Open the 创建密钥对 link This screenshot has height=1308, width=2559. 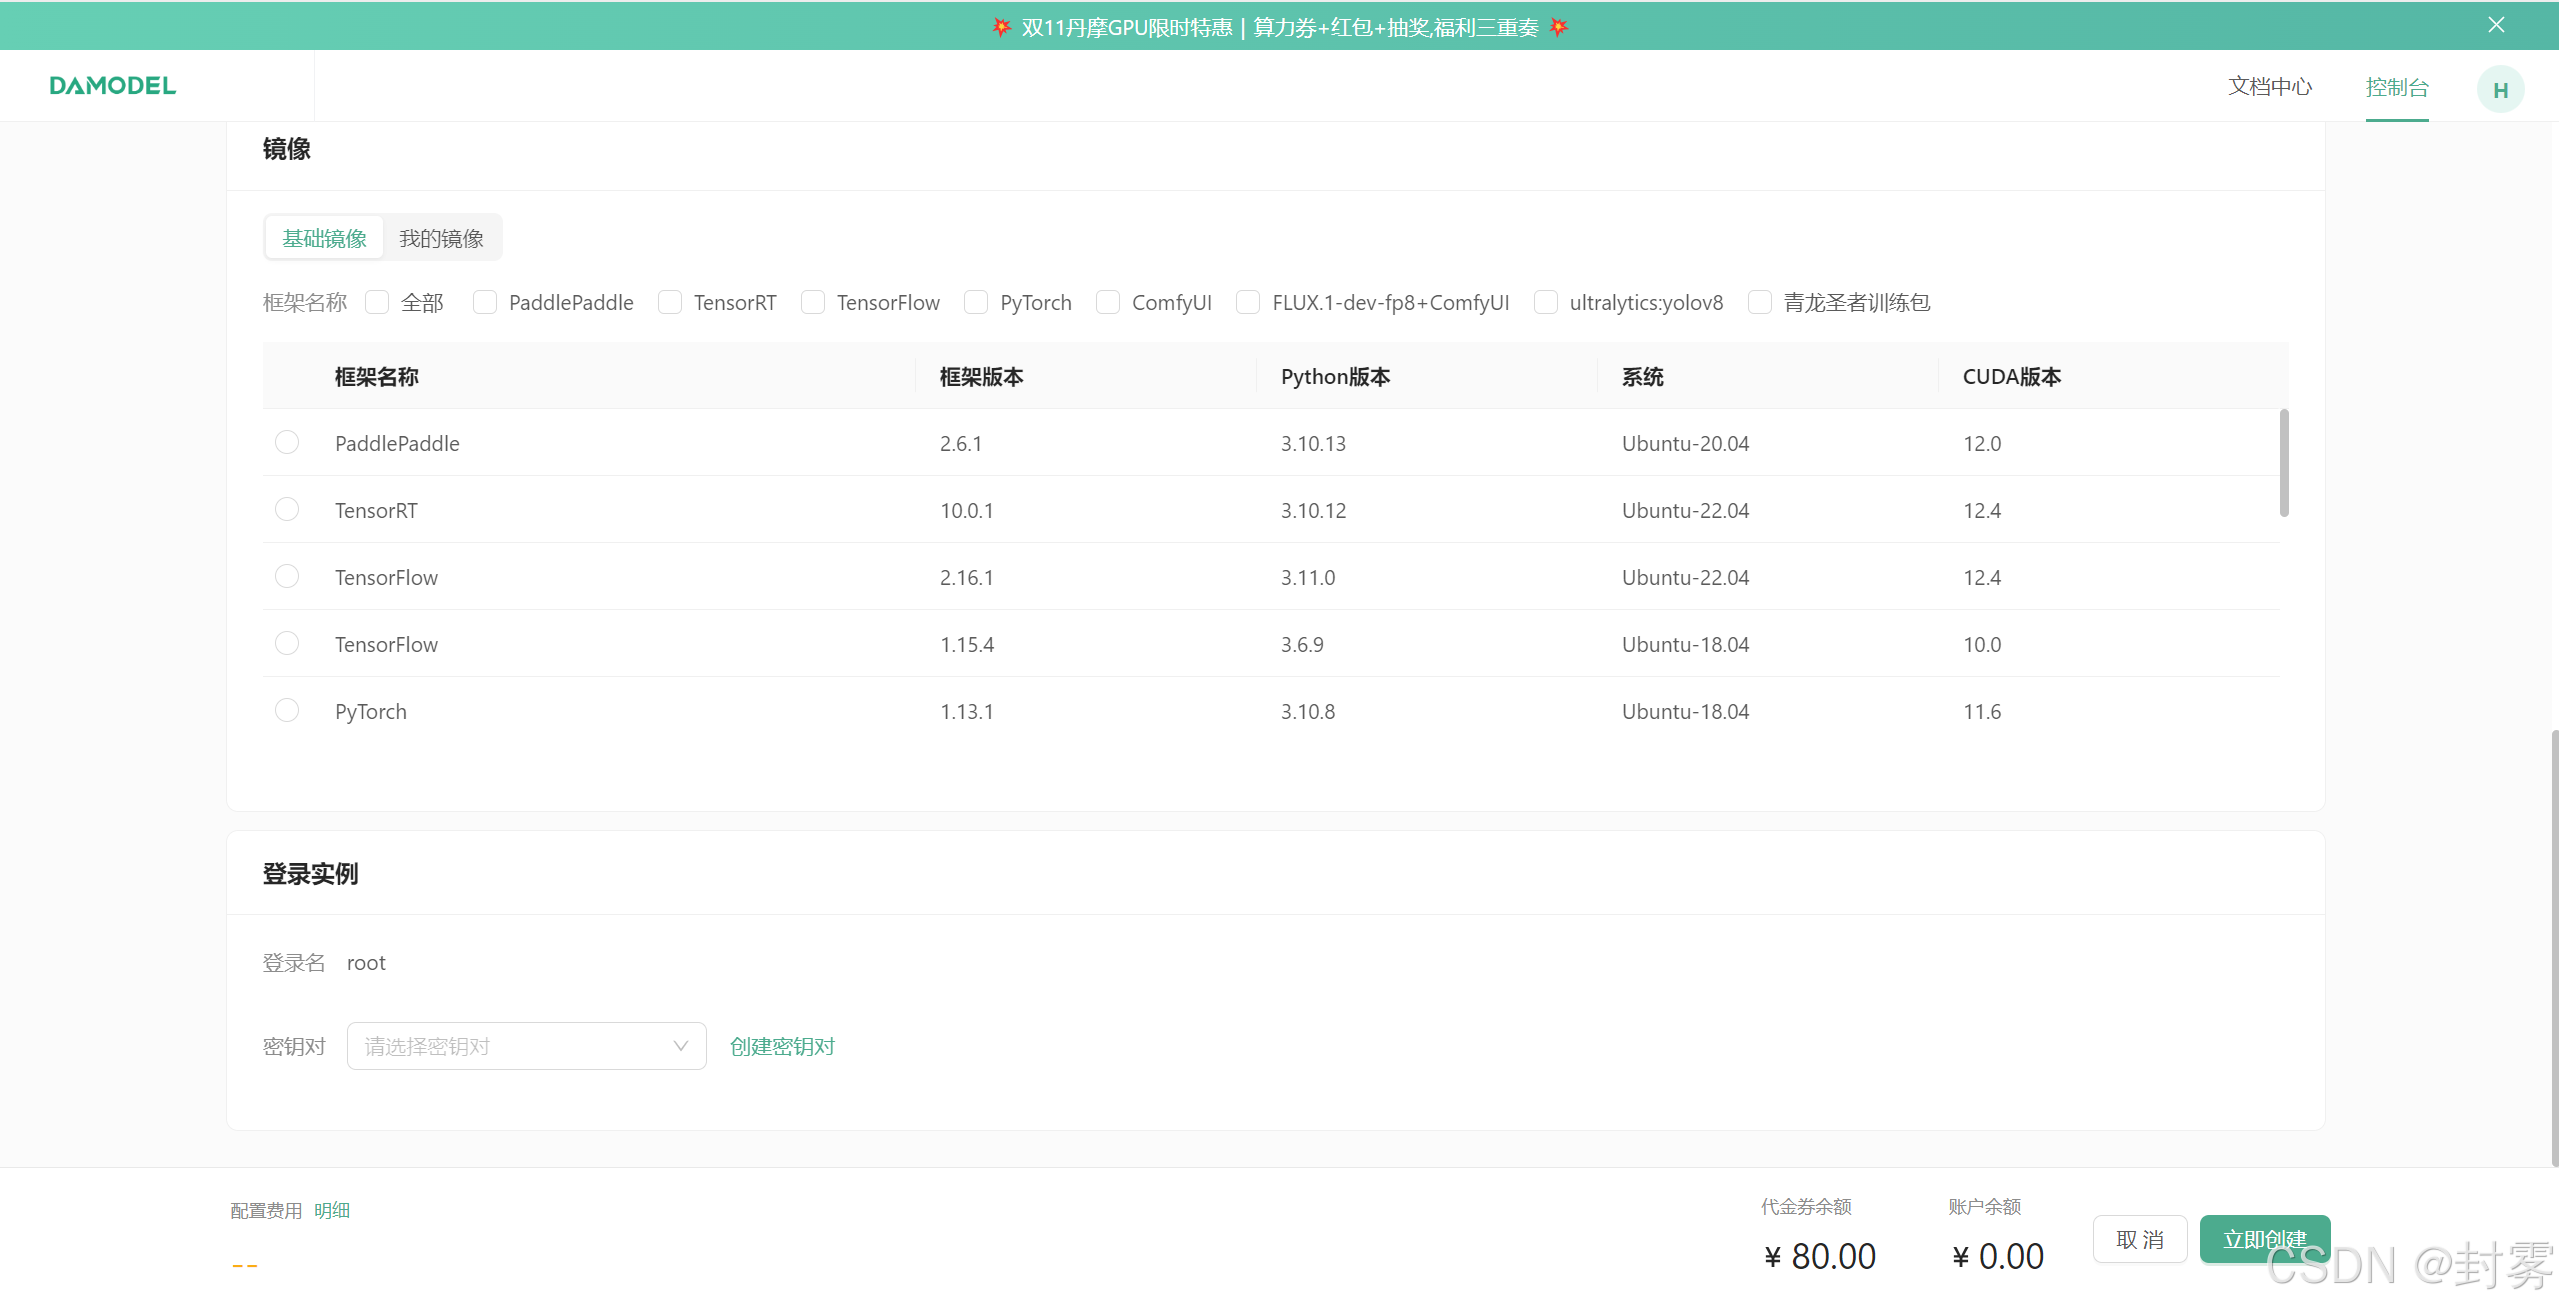tap(782, 1046)
